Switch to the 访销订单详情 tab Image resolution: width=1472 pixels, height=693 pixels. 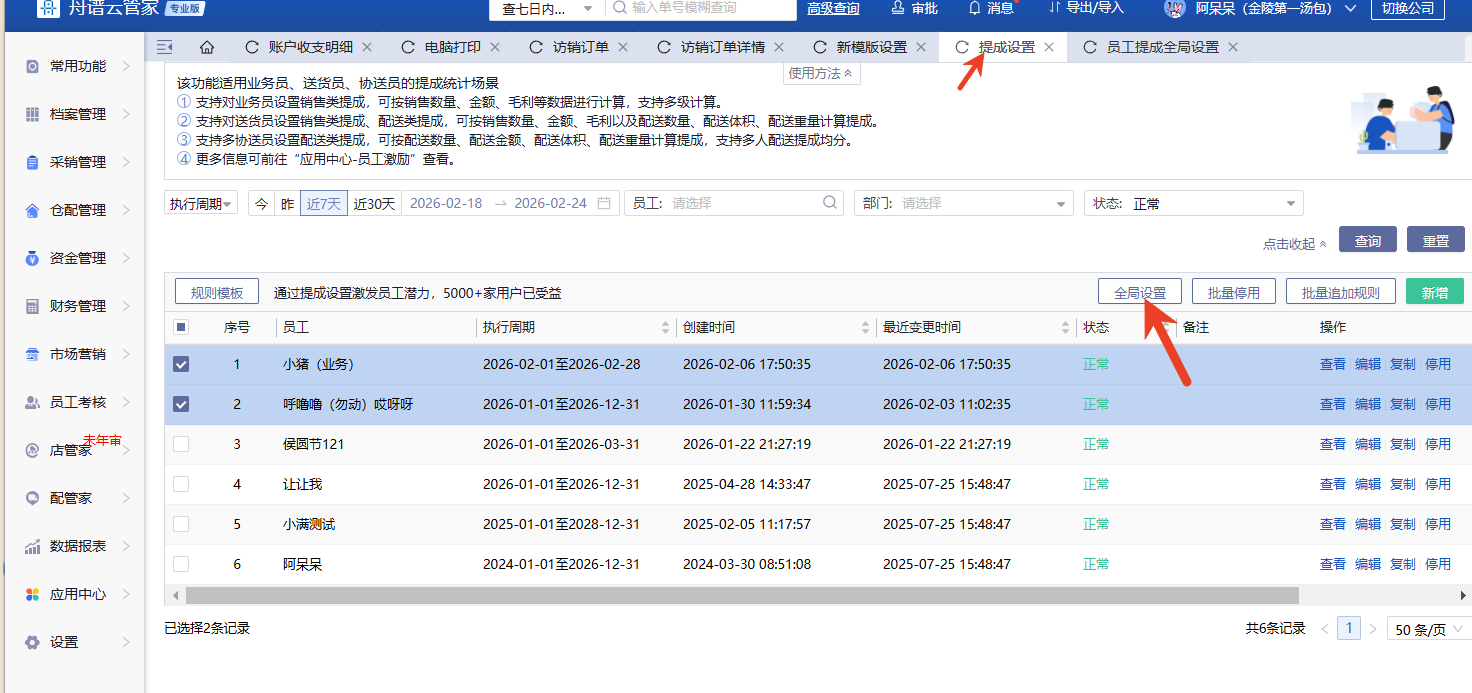[x=722, y=47]
